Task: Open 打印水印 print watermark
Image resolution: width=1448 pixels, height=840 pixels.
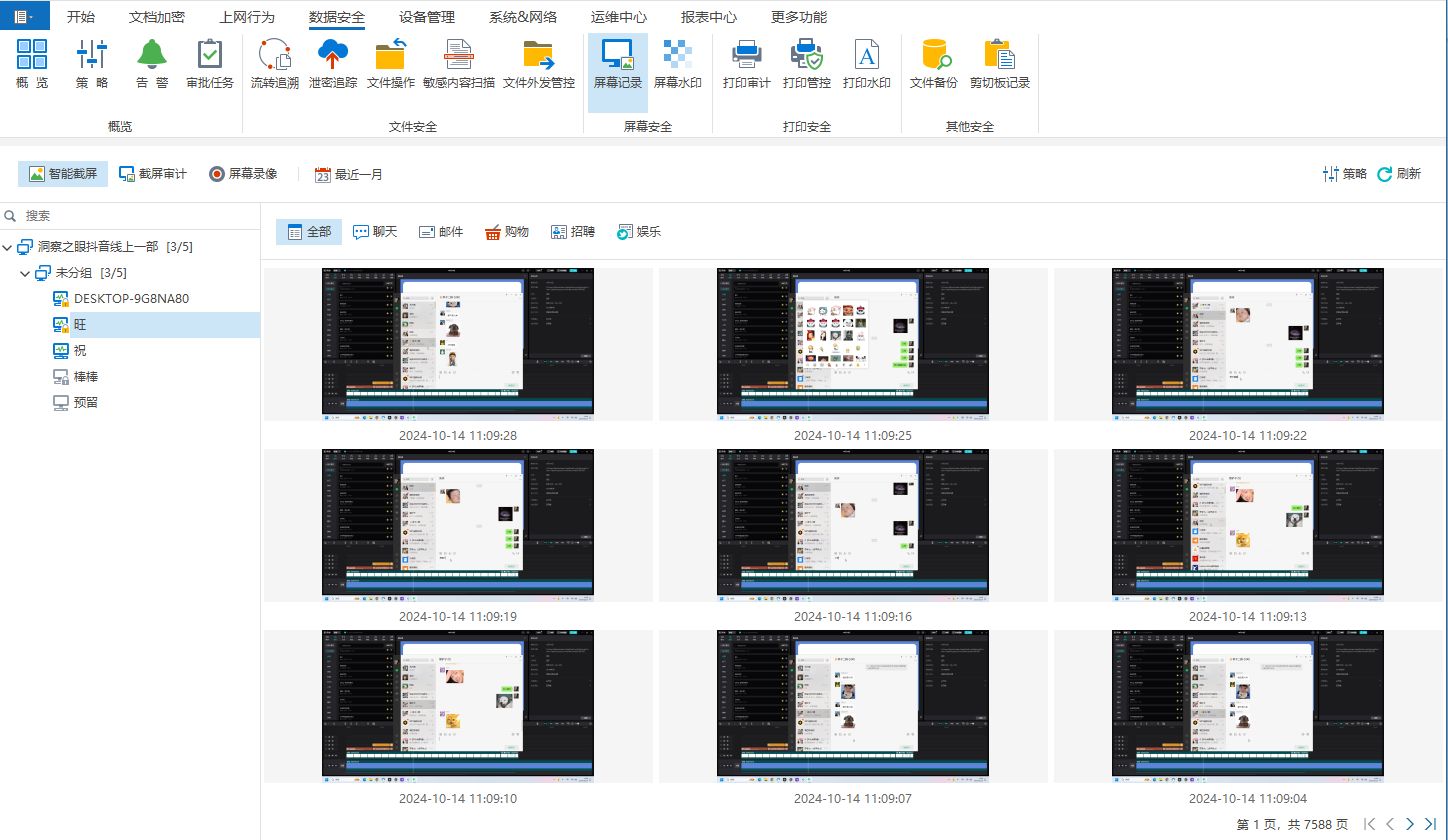Action: coord(867,66)
